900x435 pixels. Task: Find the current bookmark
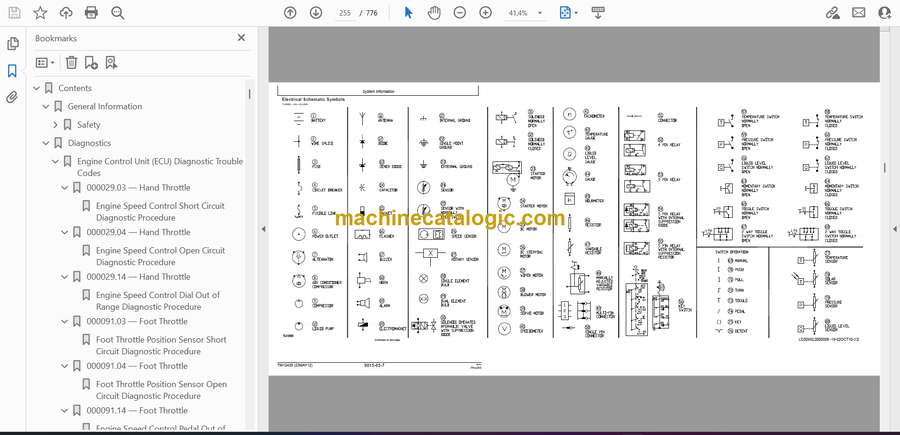(x=111, y=63)
